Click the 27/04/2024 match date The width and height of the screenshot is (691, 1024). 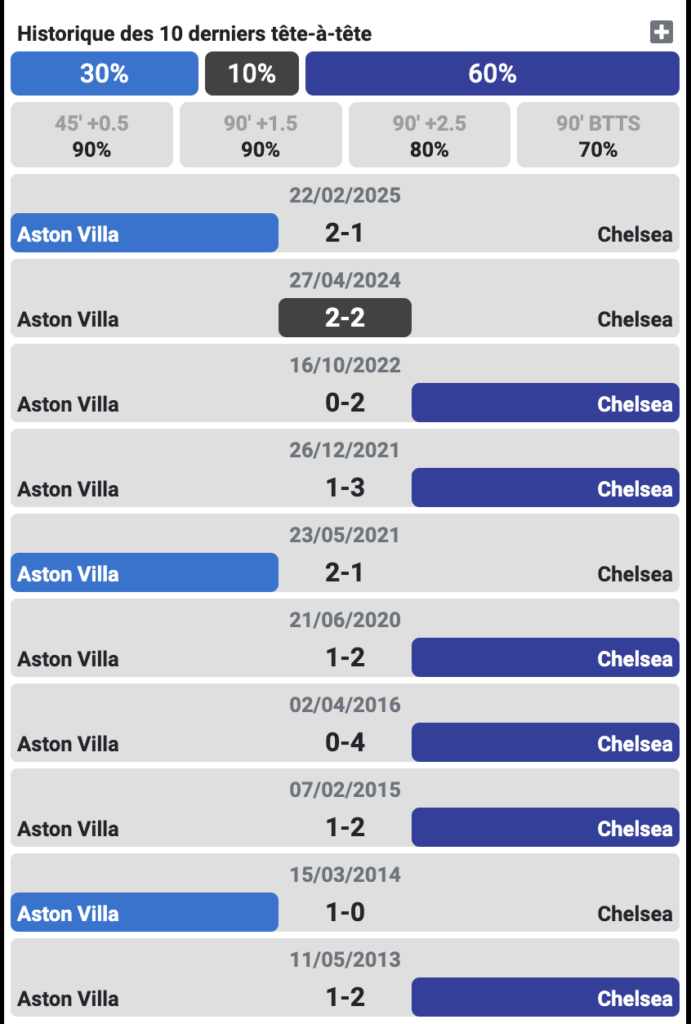[x=344, y=280]
